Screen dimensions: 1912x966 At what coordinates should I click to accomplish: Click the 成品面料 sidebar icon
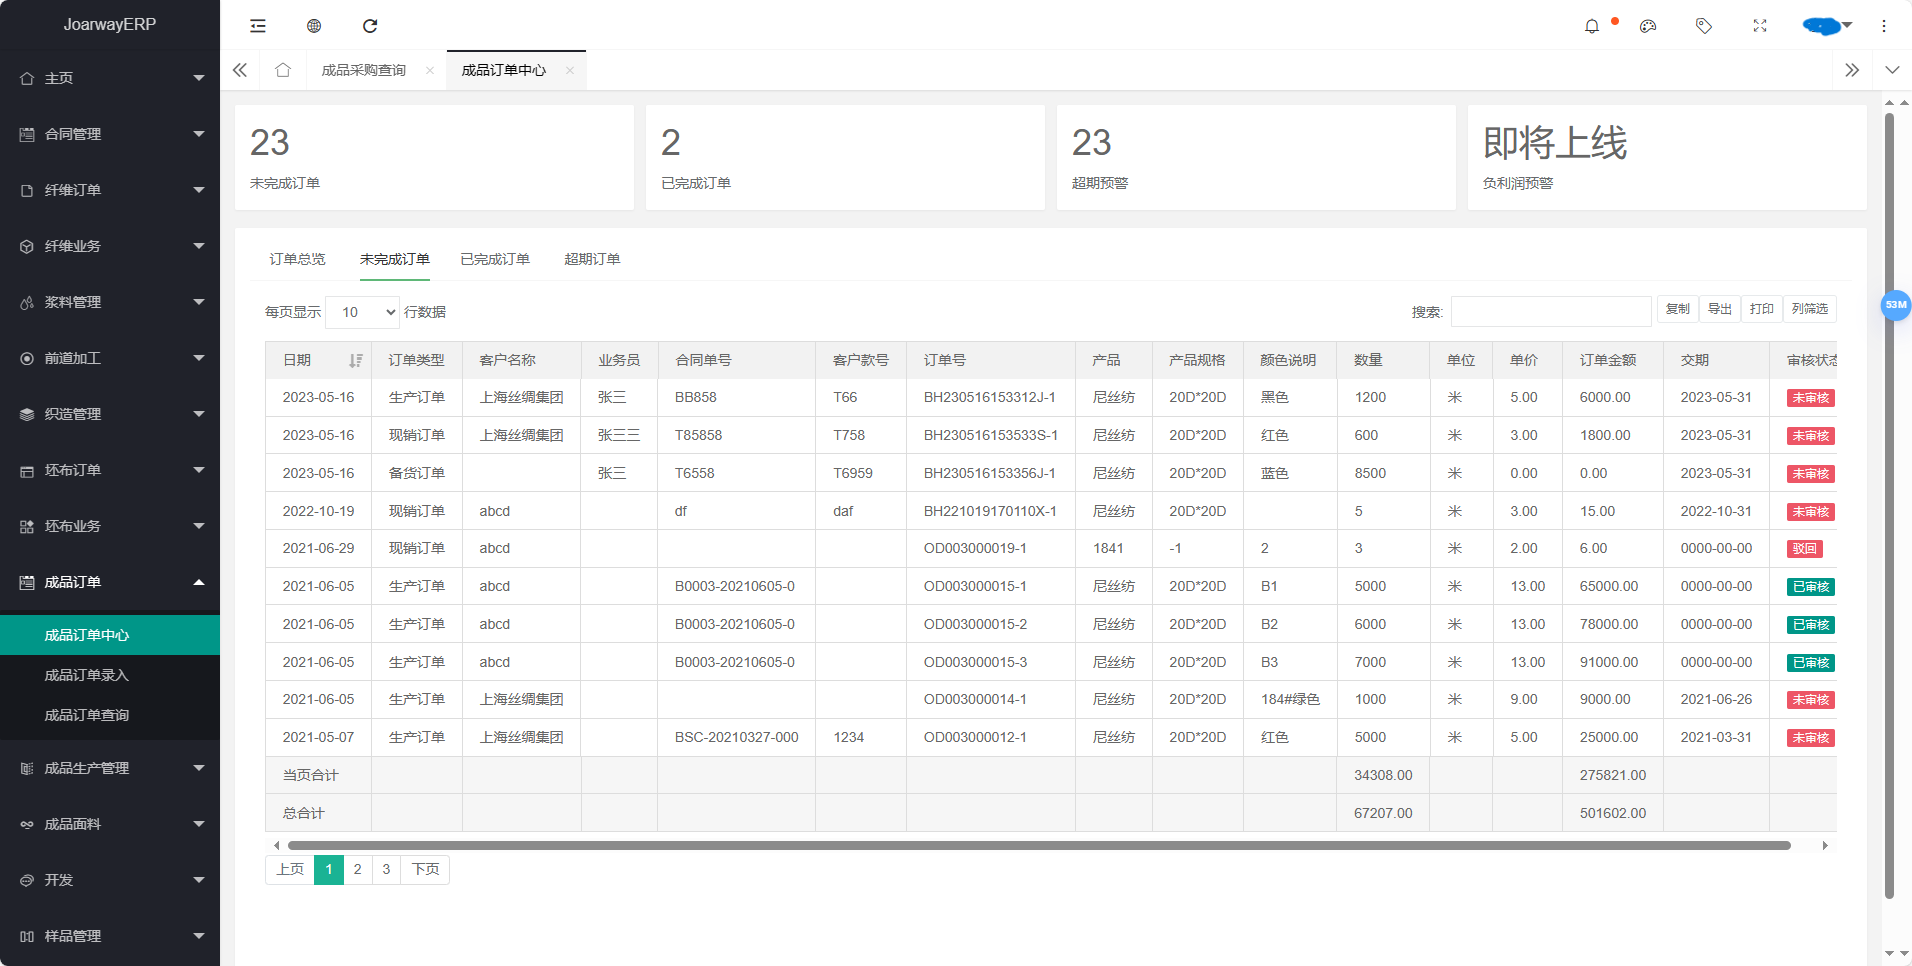pos(27,824)
